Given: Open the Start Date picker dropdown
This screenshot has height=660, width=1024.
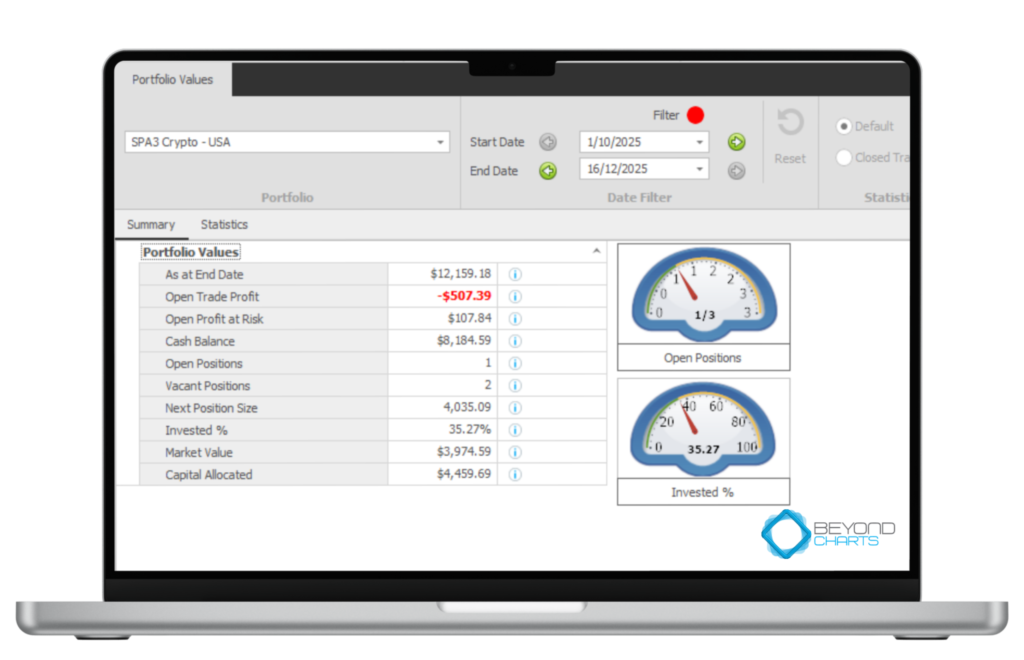Looking at the screenshot, I should 699,143.
